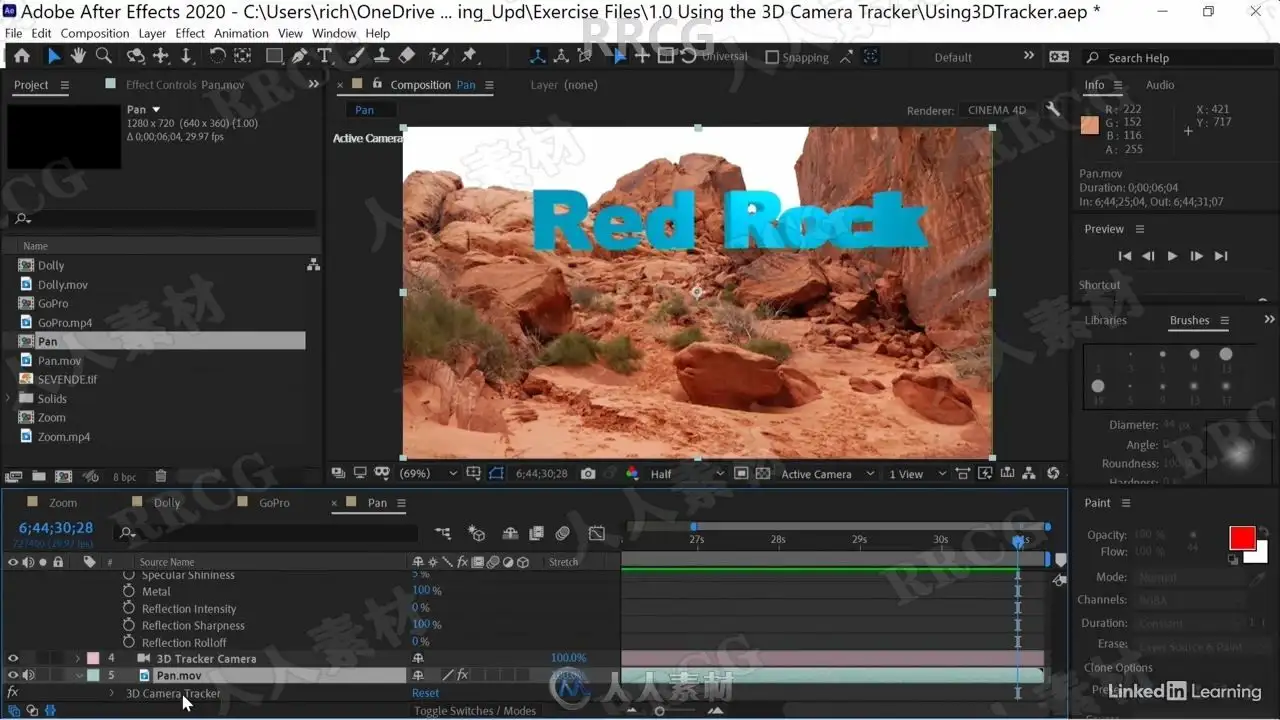Select the Zoom magnifier tool

point(103,57)
